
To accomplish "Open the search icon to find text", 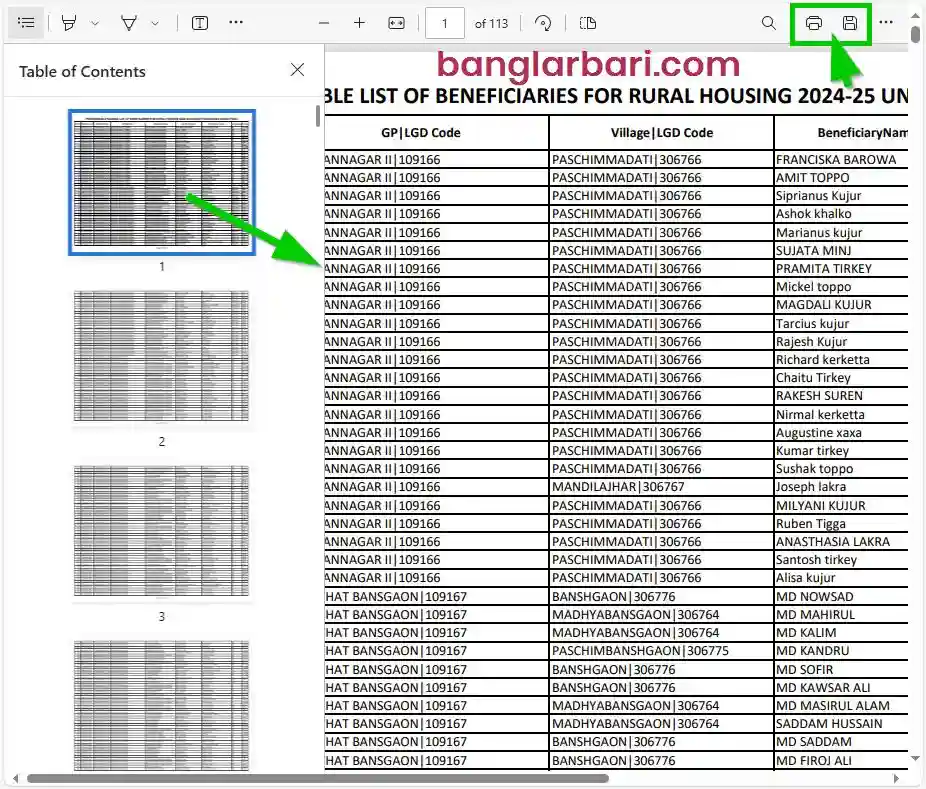I will coord(768,22).
